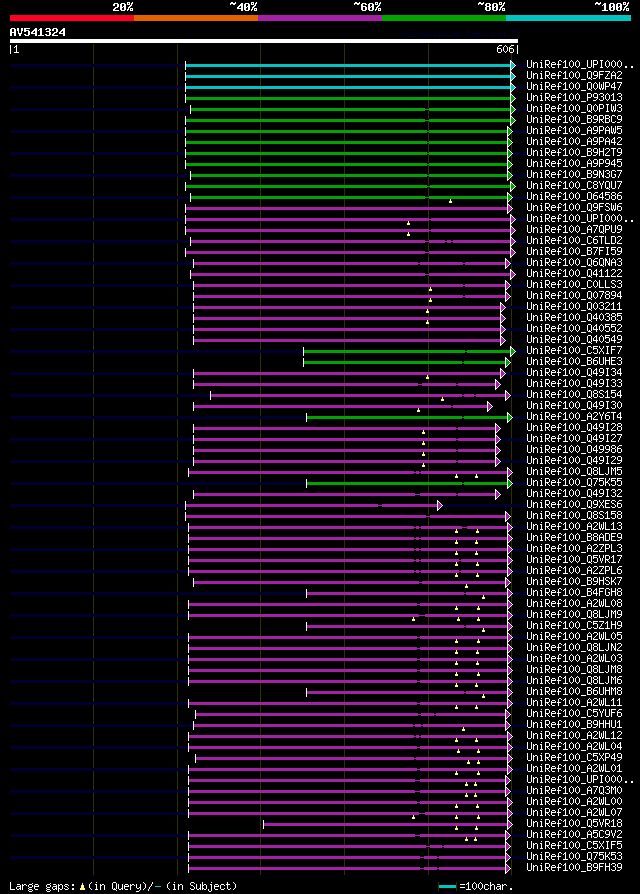Open hit UniRef100_A9PAW5
The height and width of the screenshot is (894, 640).
574,131
